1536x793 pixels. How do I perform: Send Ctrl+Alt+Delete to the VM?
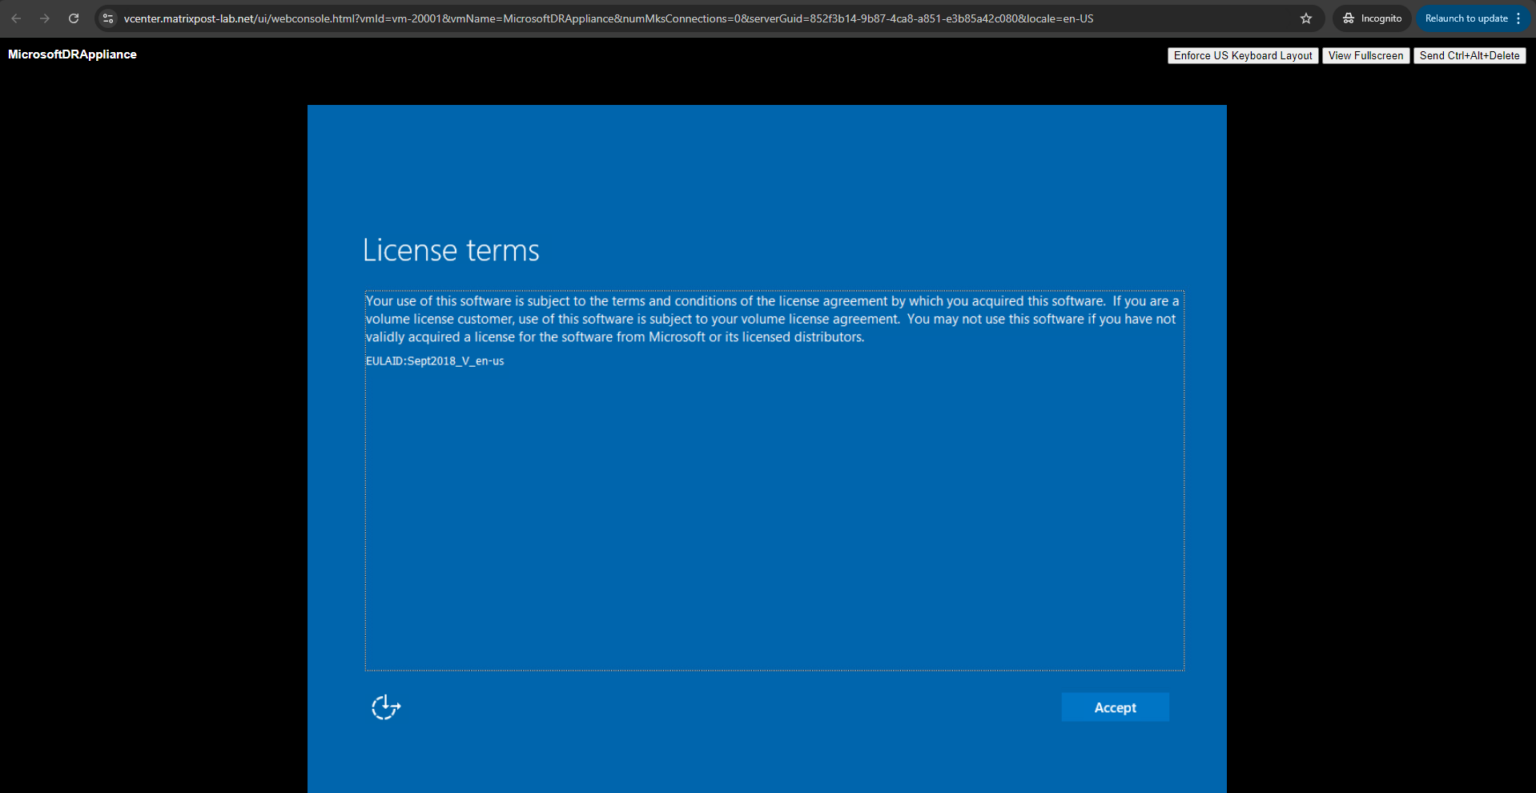click(x=1469, y=55)
